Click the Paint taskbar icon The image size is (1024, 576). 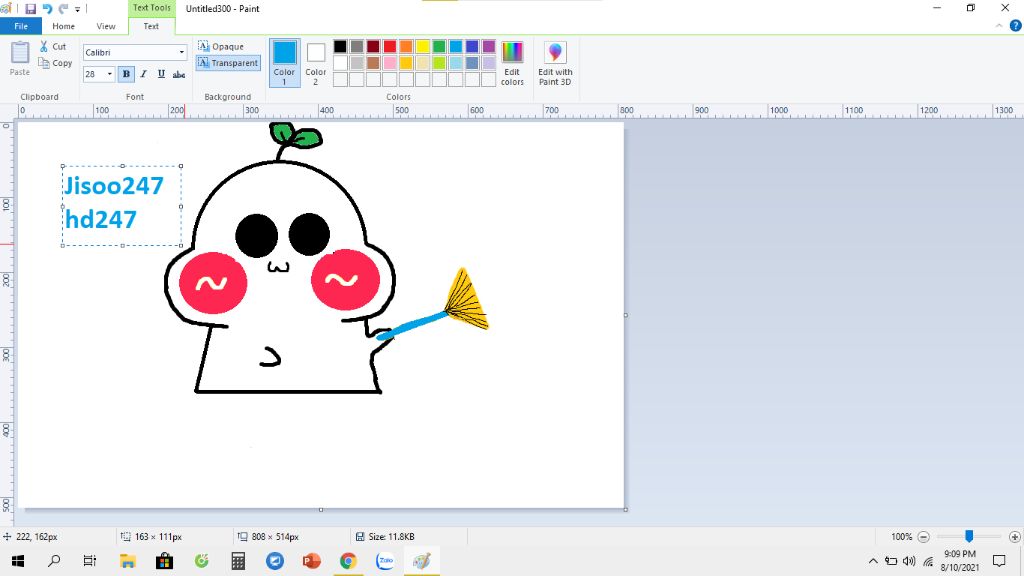pos(422,561)
